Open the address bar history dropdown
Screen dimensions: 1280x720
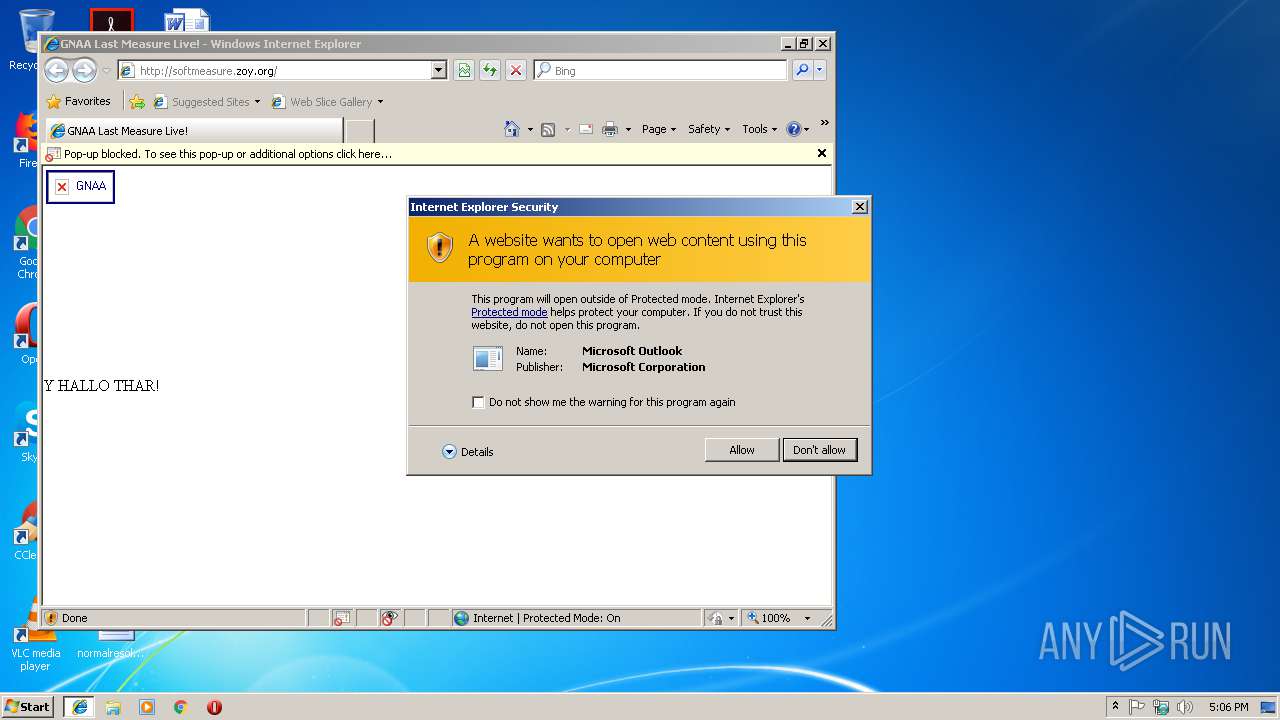point(438,70)
